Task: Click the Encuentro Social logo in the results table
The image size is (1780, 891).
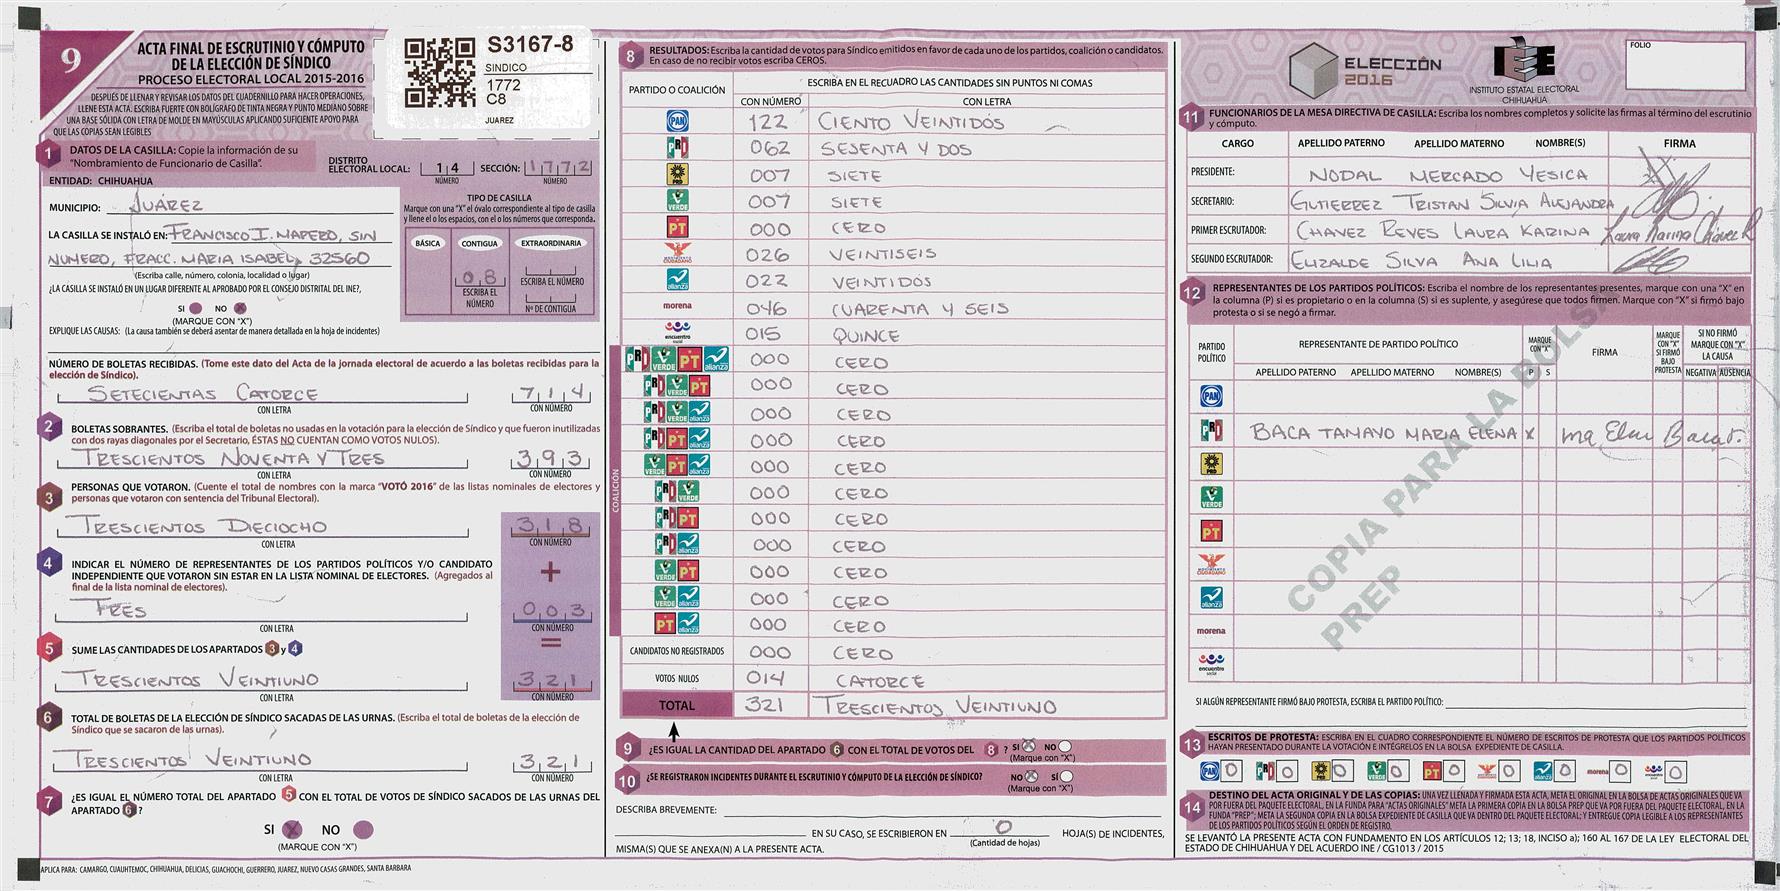Action: click(677, 332)
